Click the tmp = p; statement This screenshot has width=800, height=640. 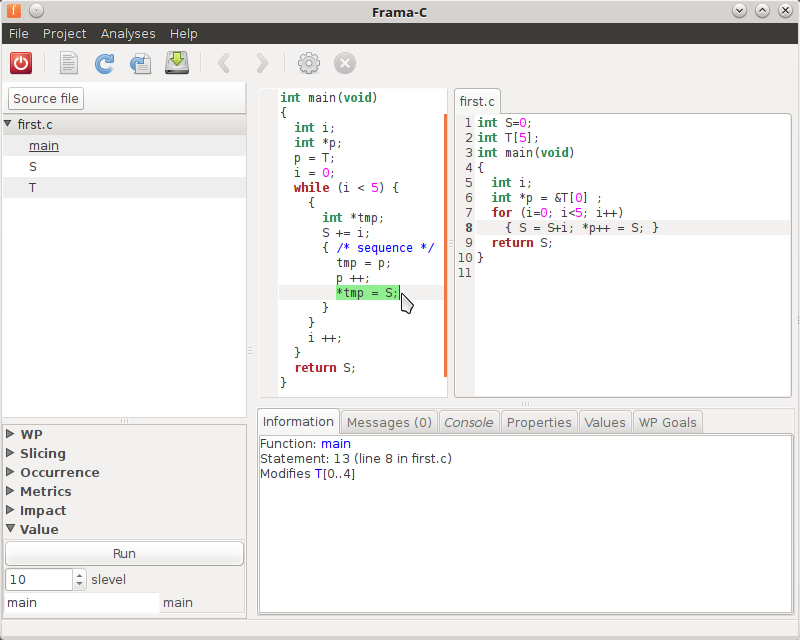tap(363, 263)
